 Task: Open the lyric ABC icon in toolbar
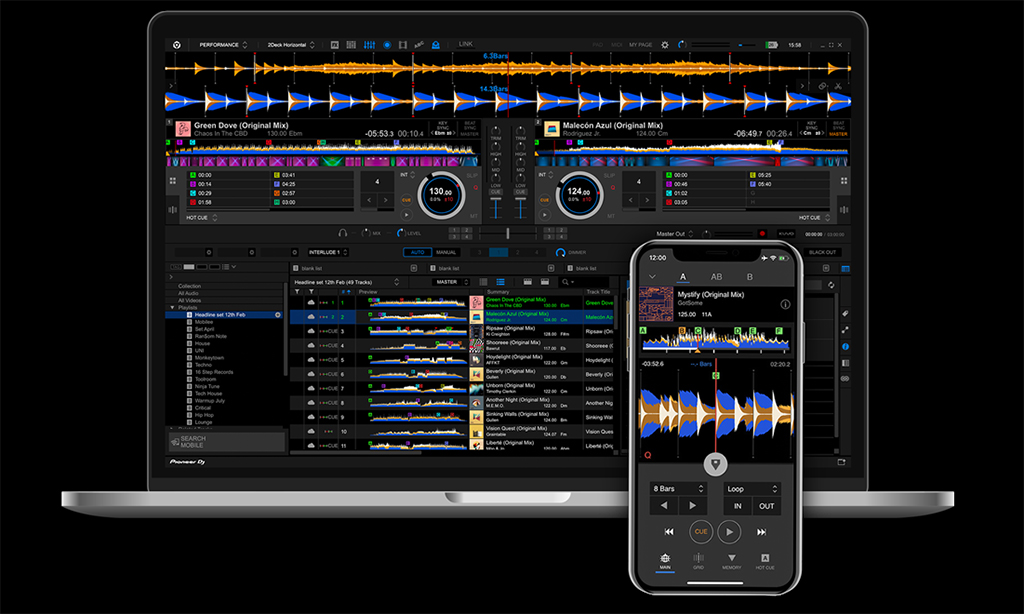tap(419, 44)
